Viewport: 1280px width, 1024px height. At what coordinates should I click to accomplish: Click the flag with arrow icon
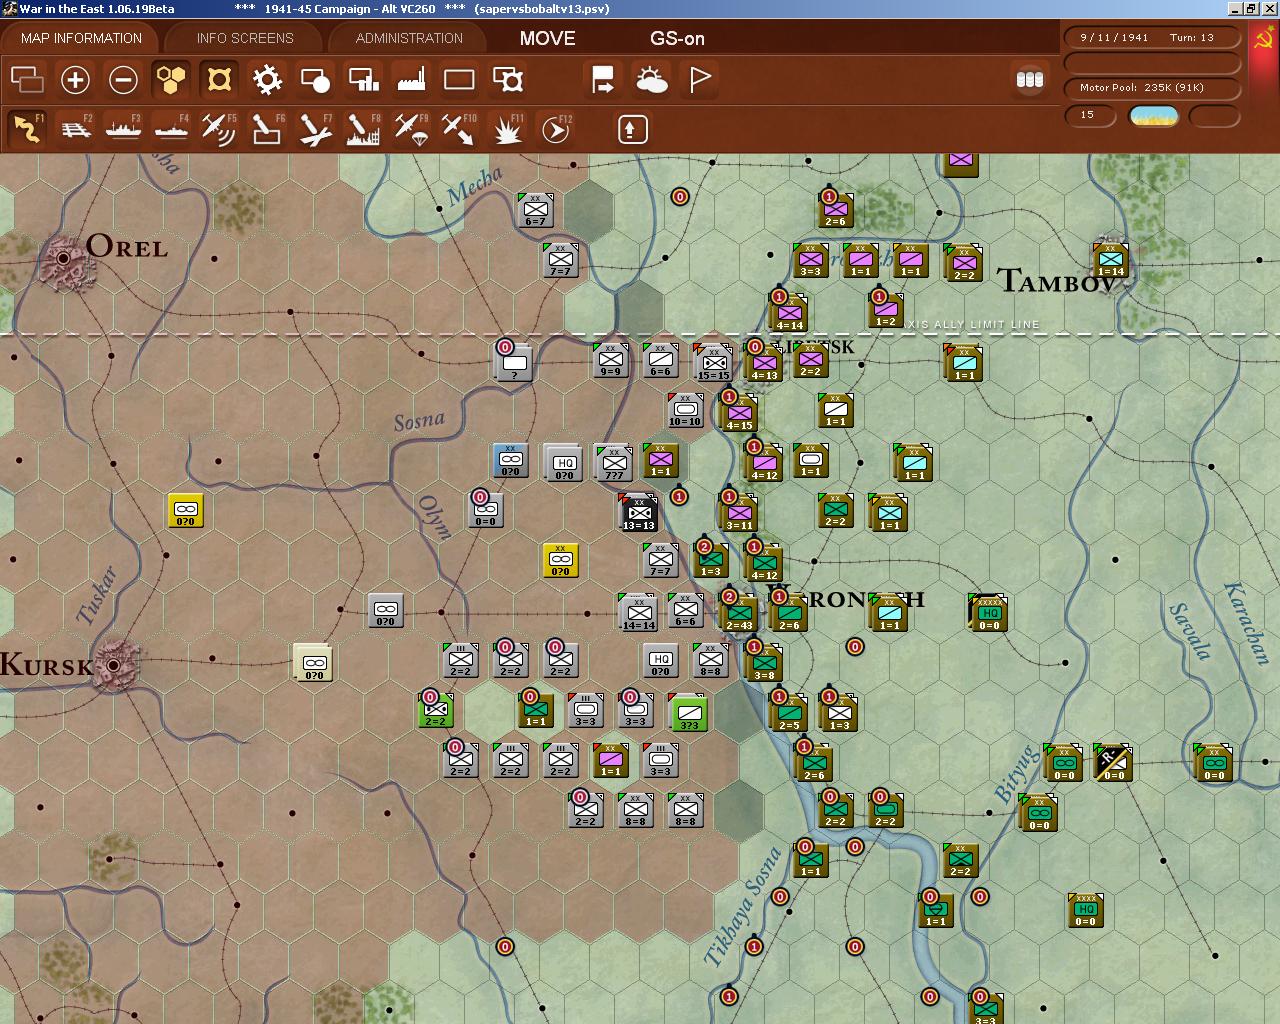[x=603, y=80]
